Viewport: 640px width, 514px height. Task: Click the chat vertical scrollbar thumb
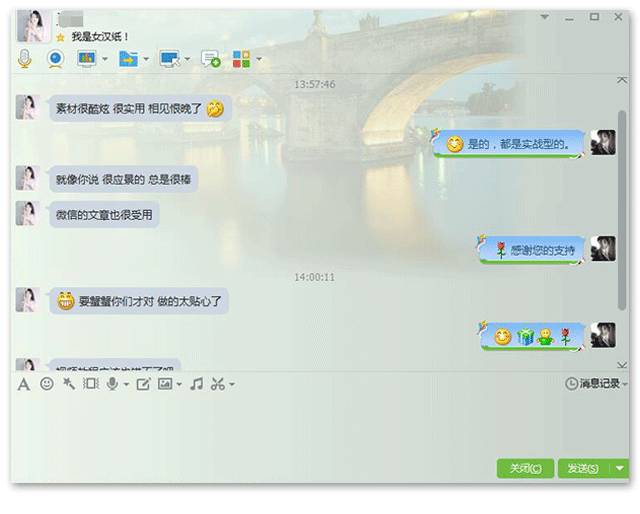tap(622, 210)
